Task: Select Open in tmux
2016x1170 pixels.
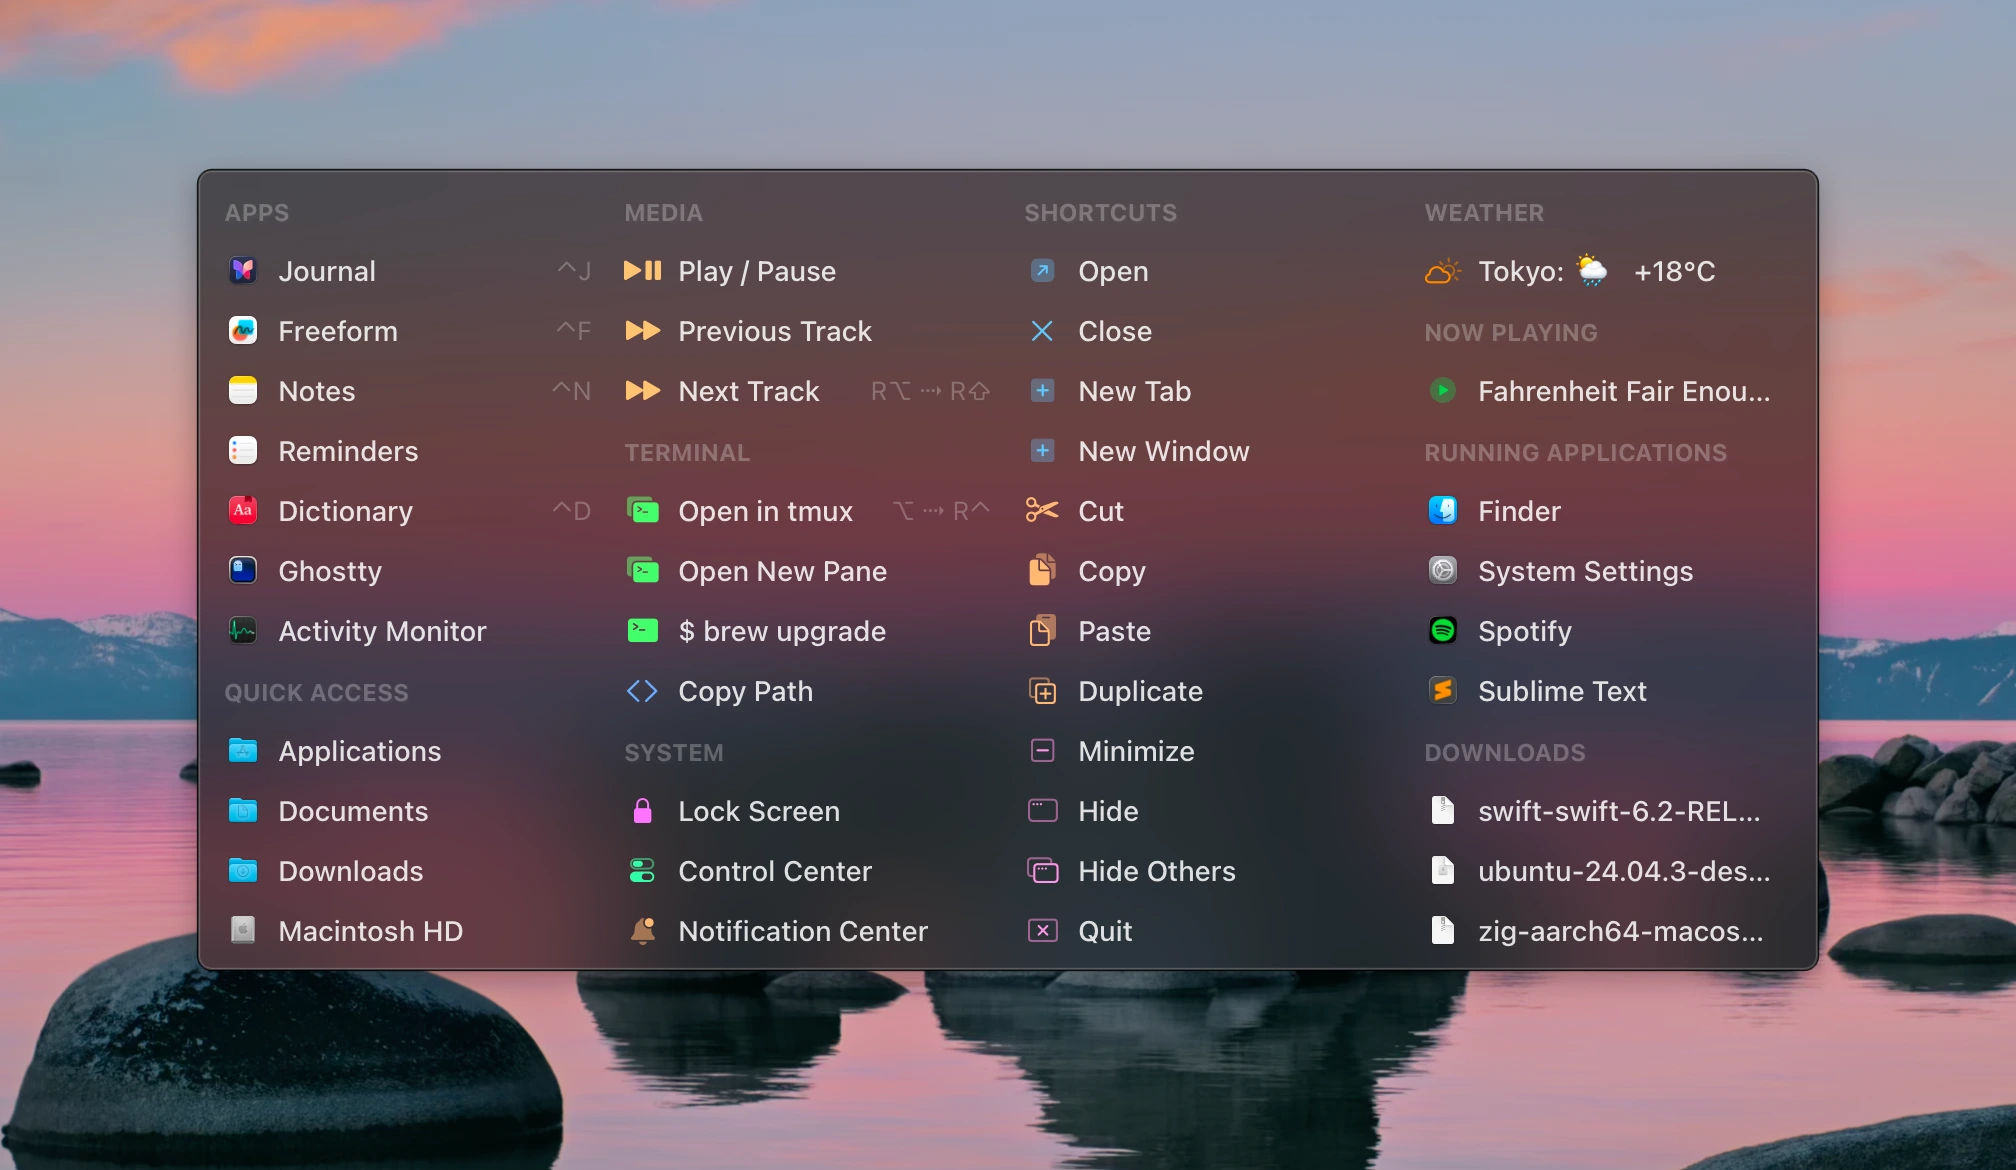Action: click(765, 511)
